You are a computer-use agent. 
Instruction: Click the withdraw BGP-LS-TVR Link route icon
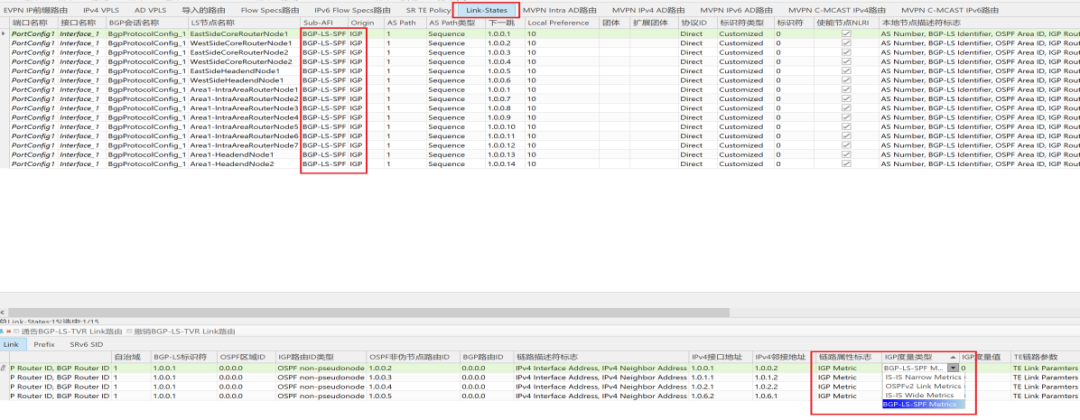click(130, 330)
